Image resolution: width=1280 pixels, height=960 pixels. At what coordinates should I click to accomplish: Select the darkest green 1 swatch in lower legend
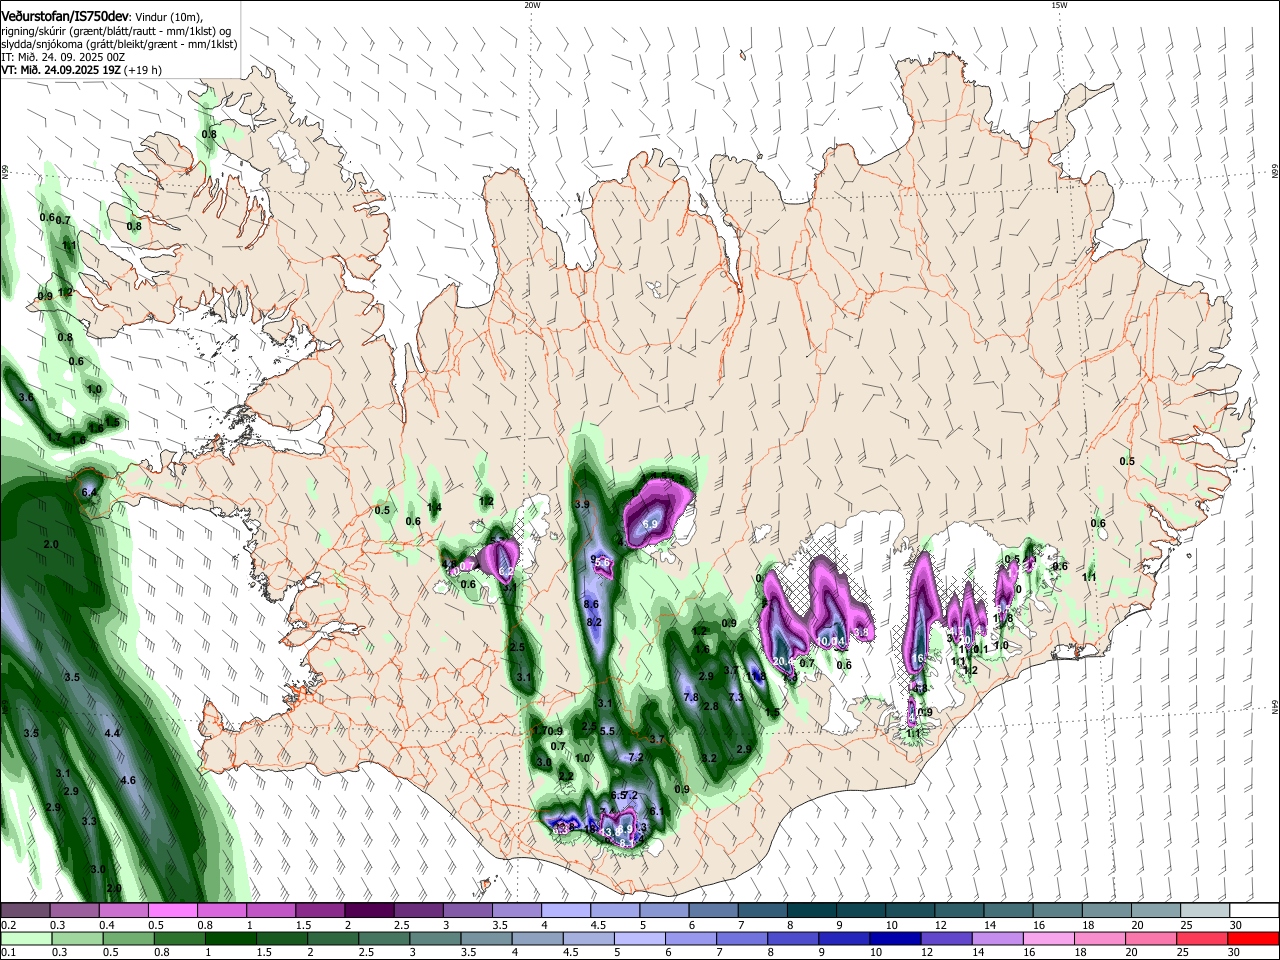click(230, 938)
